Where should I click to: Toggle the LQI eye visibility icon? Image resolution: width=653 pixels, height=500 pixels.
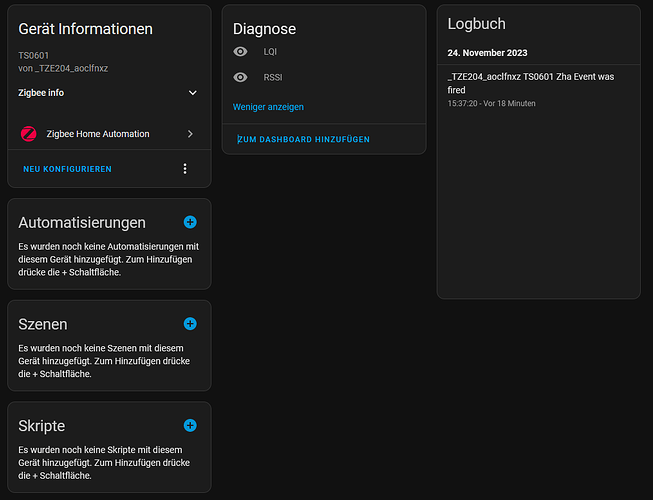tap(240, 51)
